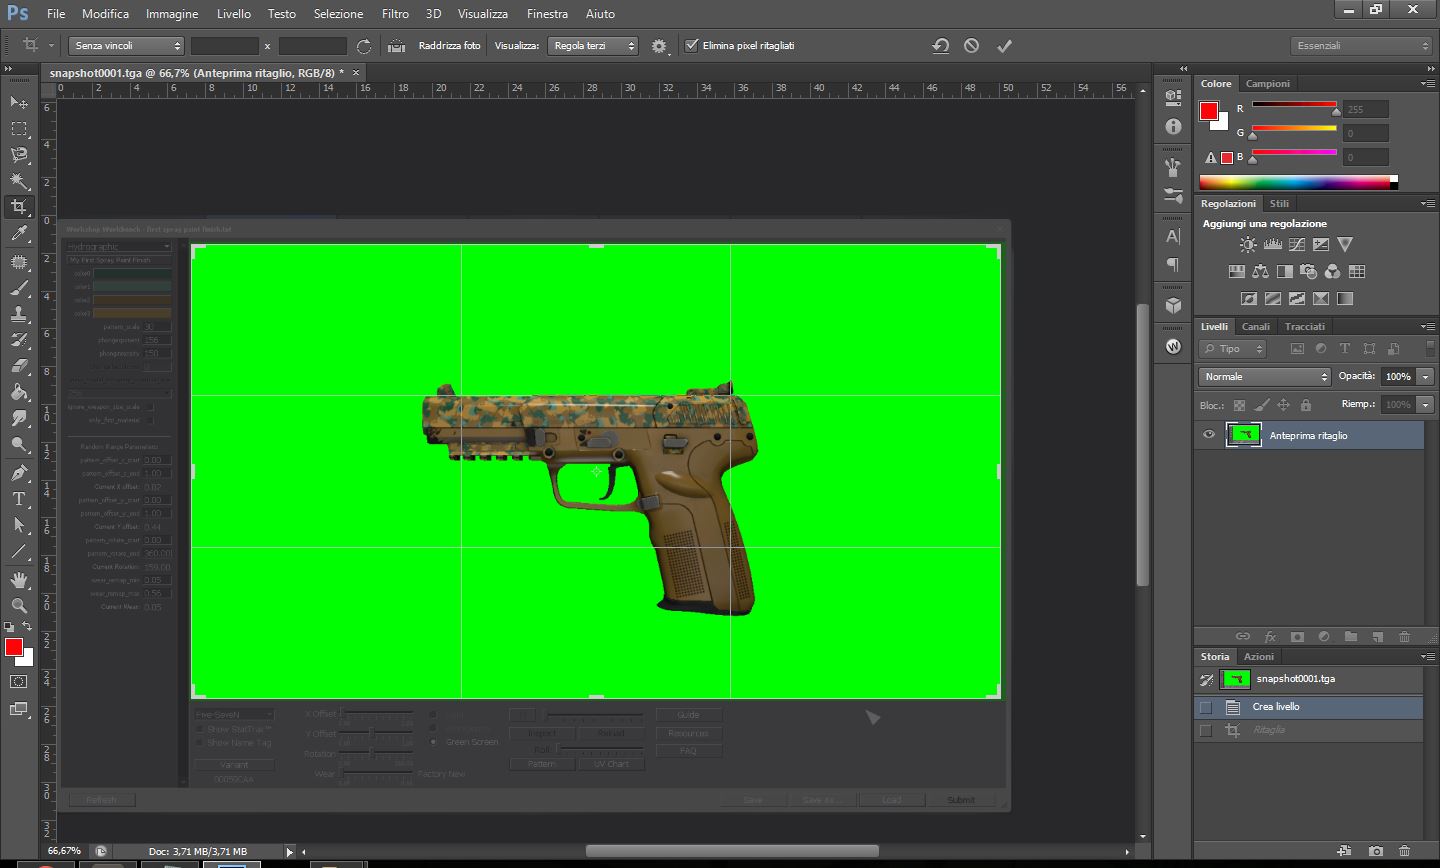The image size is (1440, 868).
Task: Select the Zoom tool
Action: coord(19,606)
